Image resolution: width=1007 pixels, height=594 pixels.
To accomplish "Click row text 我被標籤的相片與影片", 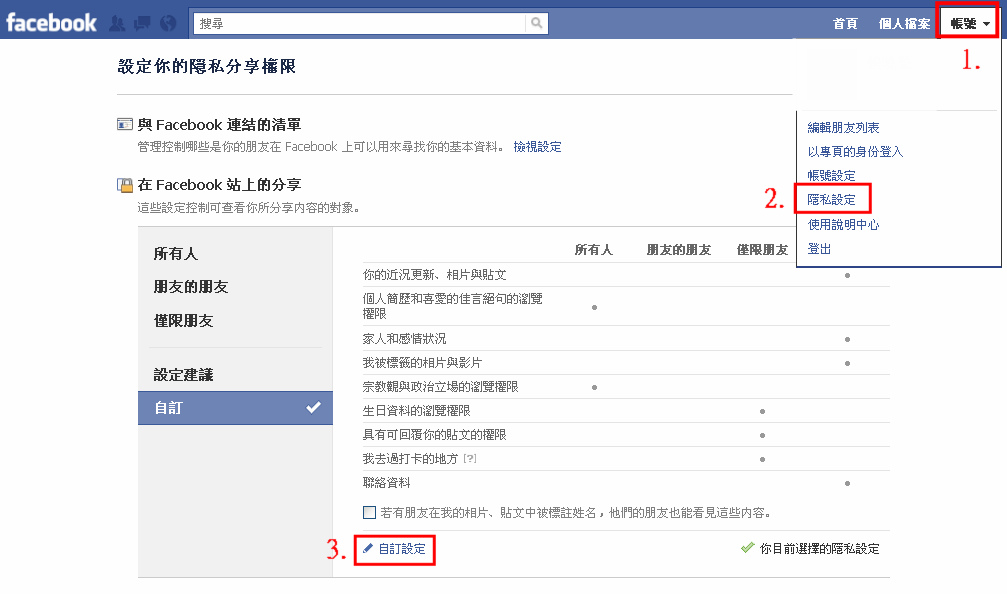I will point(423,363).
